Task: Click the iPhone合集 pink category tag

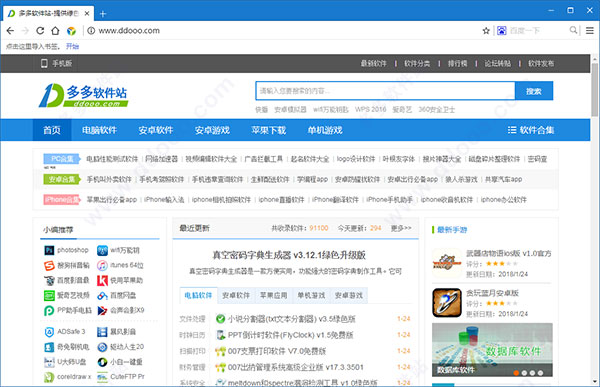Action: (x=61, y=199)
